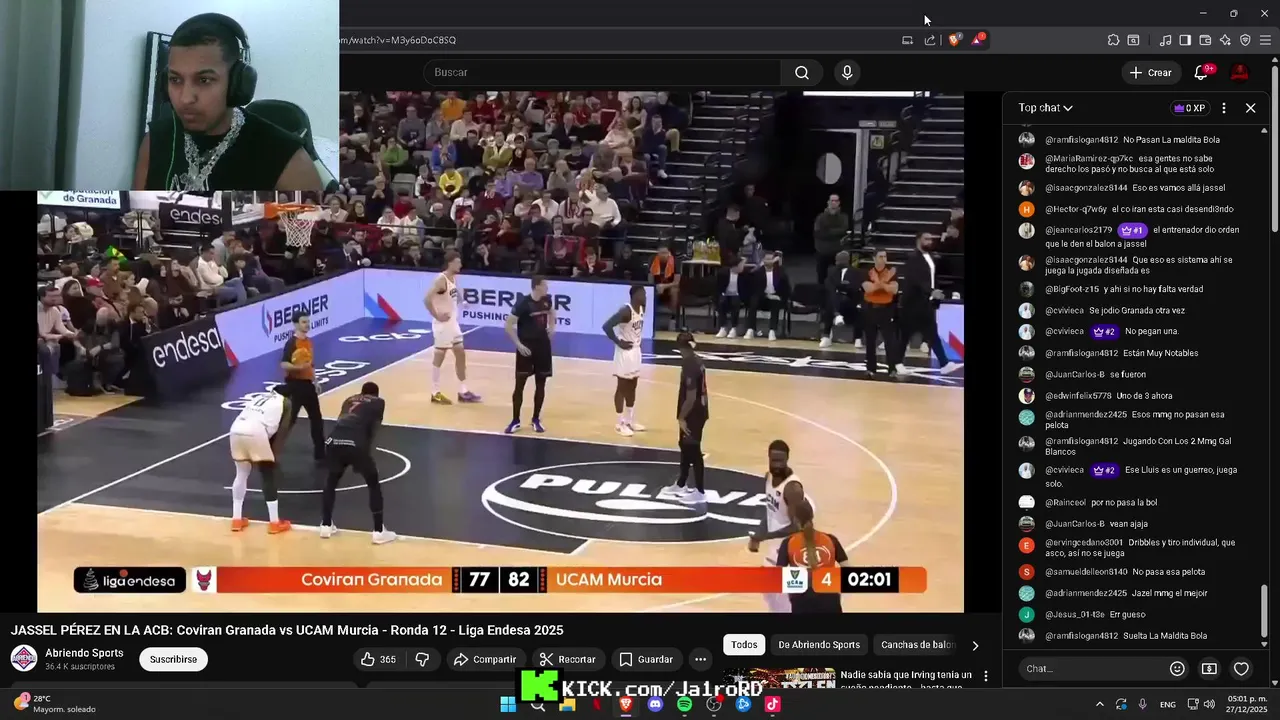Viewport: 1280px width, 720px height.
Task: Open YouTube notifications bell
Action: tap(1201, 72)
